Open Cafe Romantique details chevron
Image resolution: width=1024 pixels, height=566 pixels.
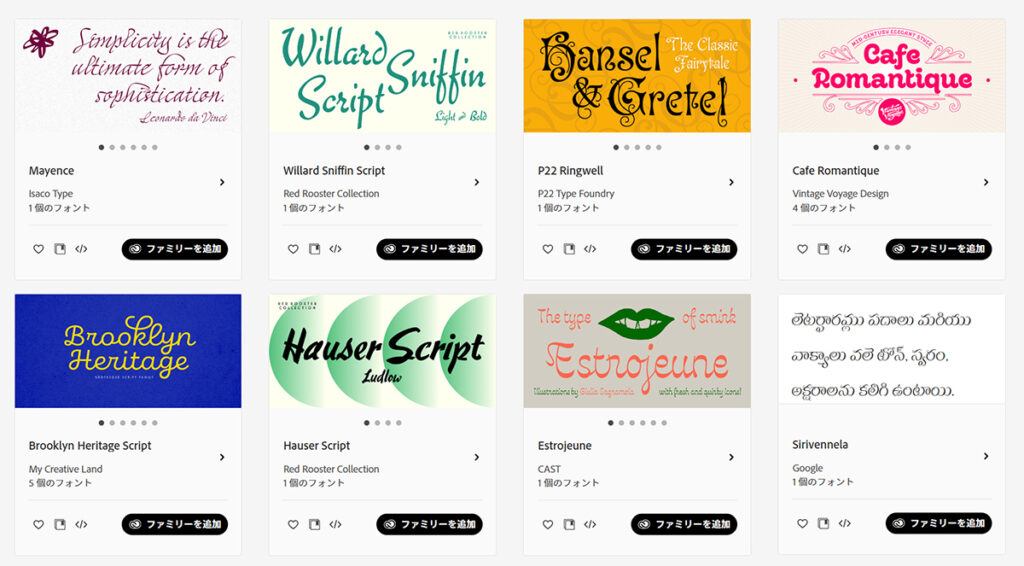point(986,182)
